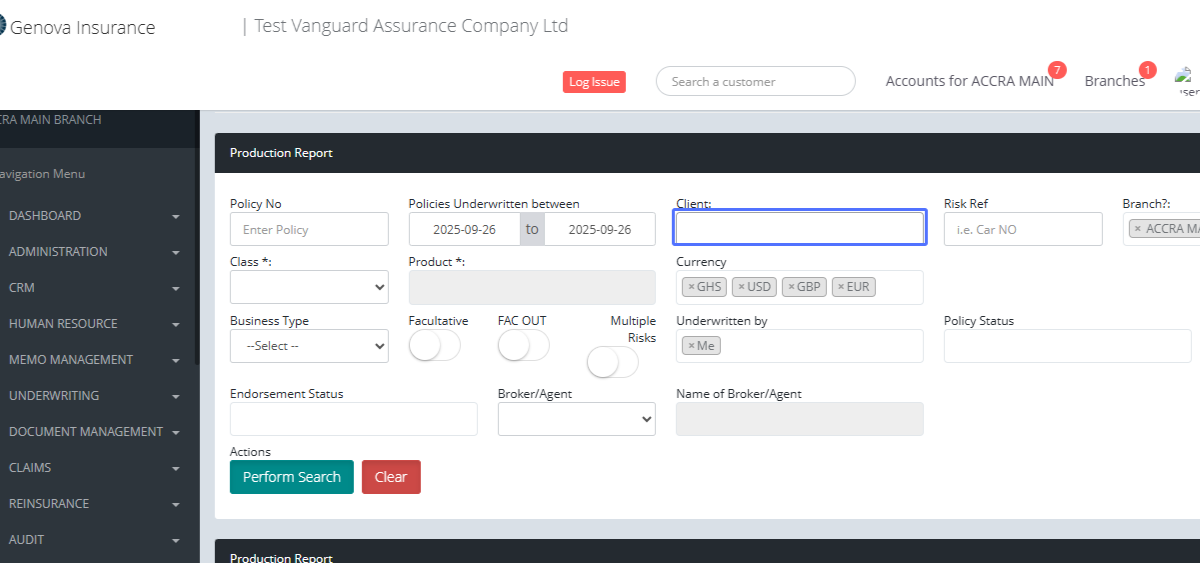Remove the EUR currency tag
The width and height of the screenshot is (1200, 563).
pyautogui.click(x=841, y=287)
